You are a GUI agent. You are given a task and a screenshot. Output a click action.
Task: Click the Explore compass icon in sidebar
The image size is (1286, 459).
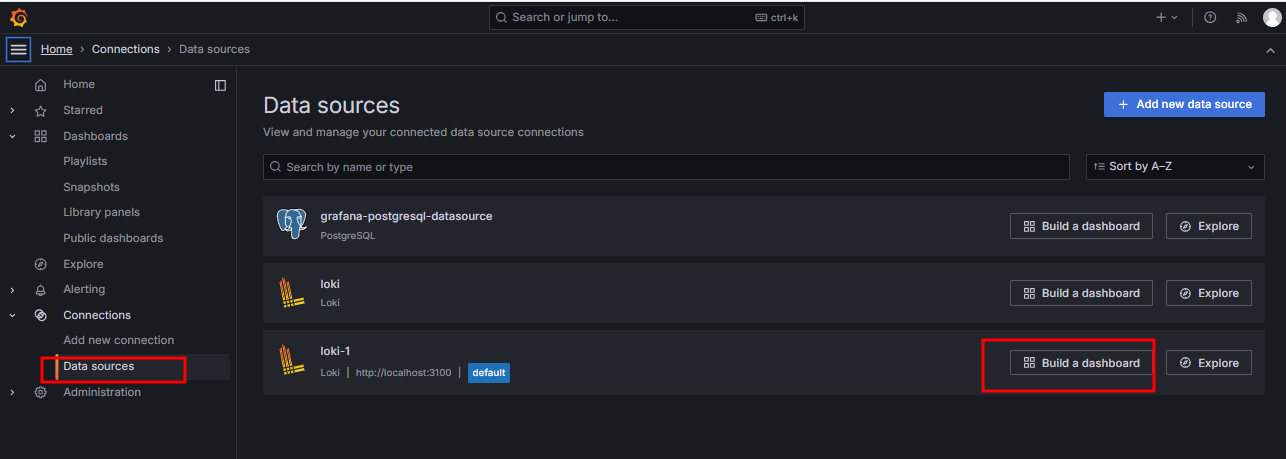(41, 264)
